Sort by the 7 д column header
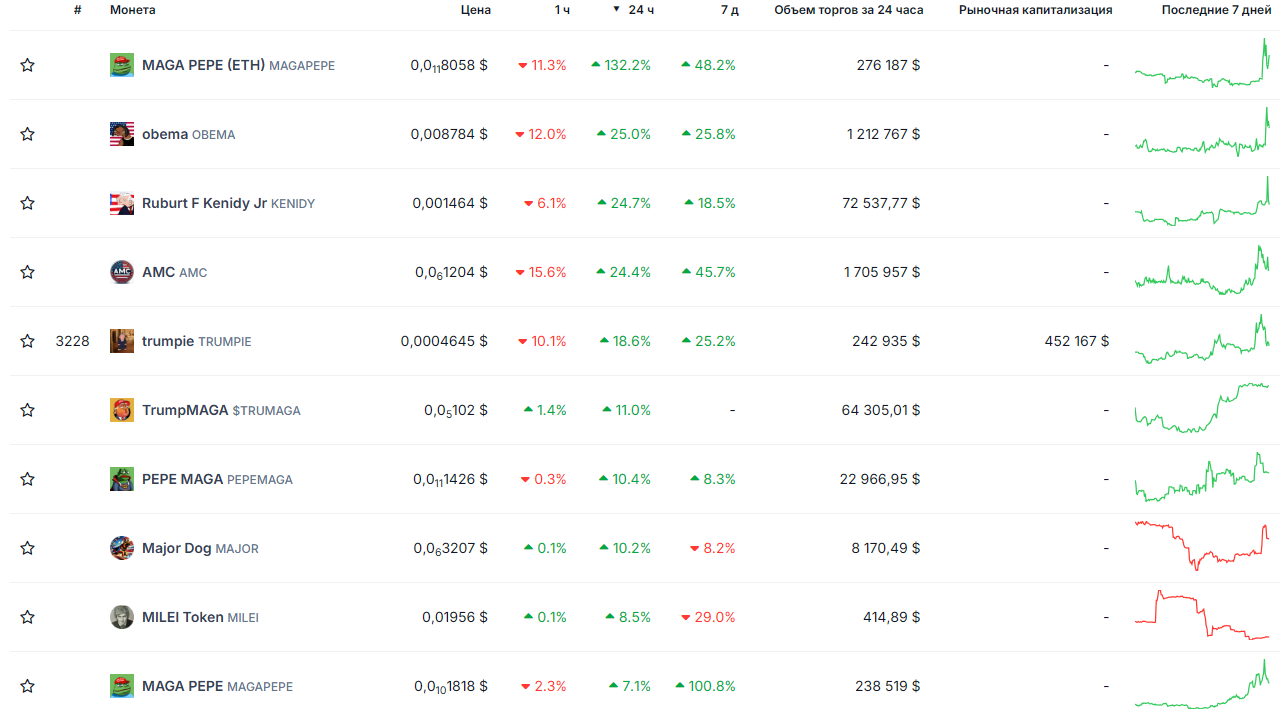 coord(730,10)
